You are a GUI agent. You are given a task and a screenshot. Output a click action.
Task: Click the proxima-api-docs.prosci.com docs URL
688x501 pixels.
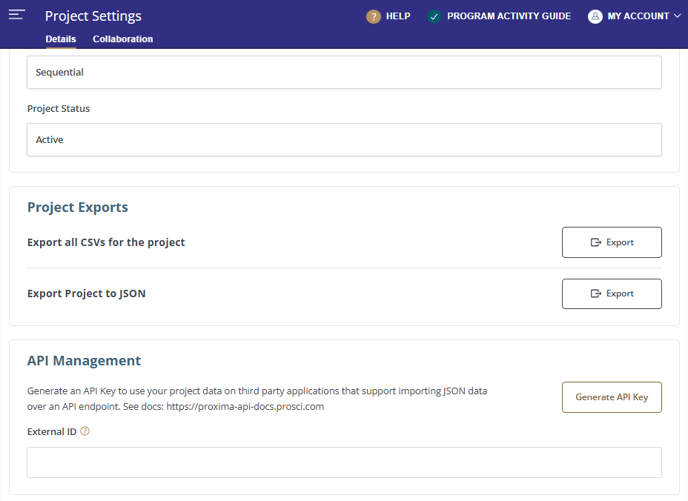(245, 407)
